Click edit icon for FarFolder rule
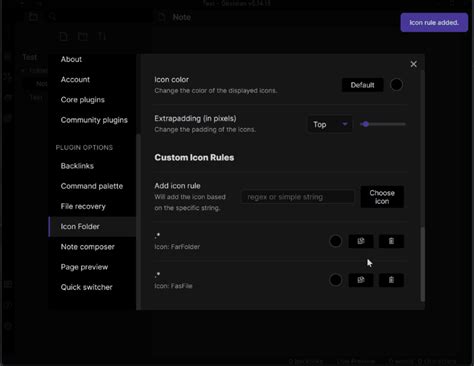The width and height of the screenshot is (474, 366). 361,241
